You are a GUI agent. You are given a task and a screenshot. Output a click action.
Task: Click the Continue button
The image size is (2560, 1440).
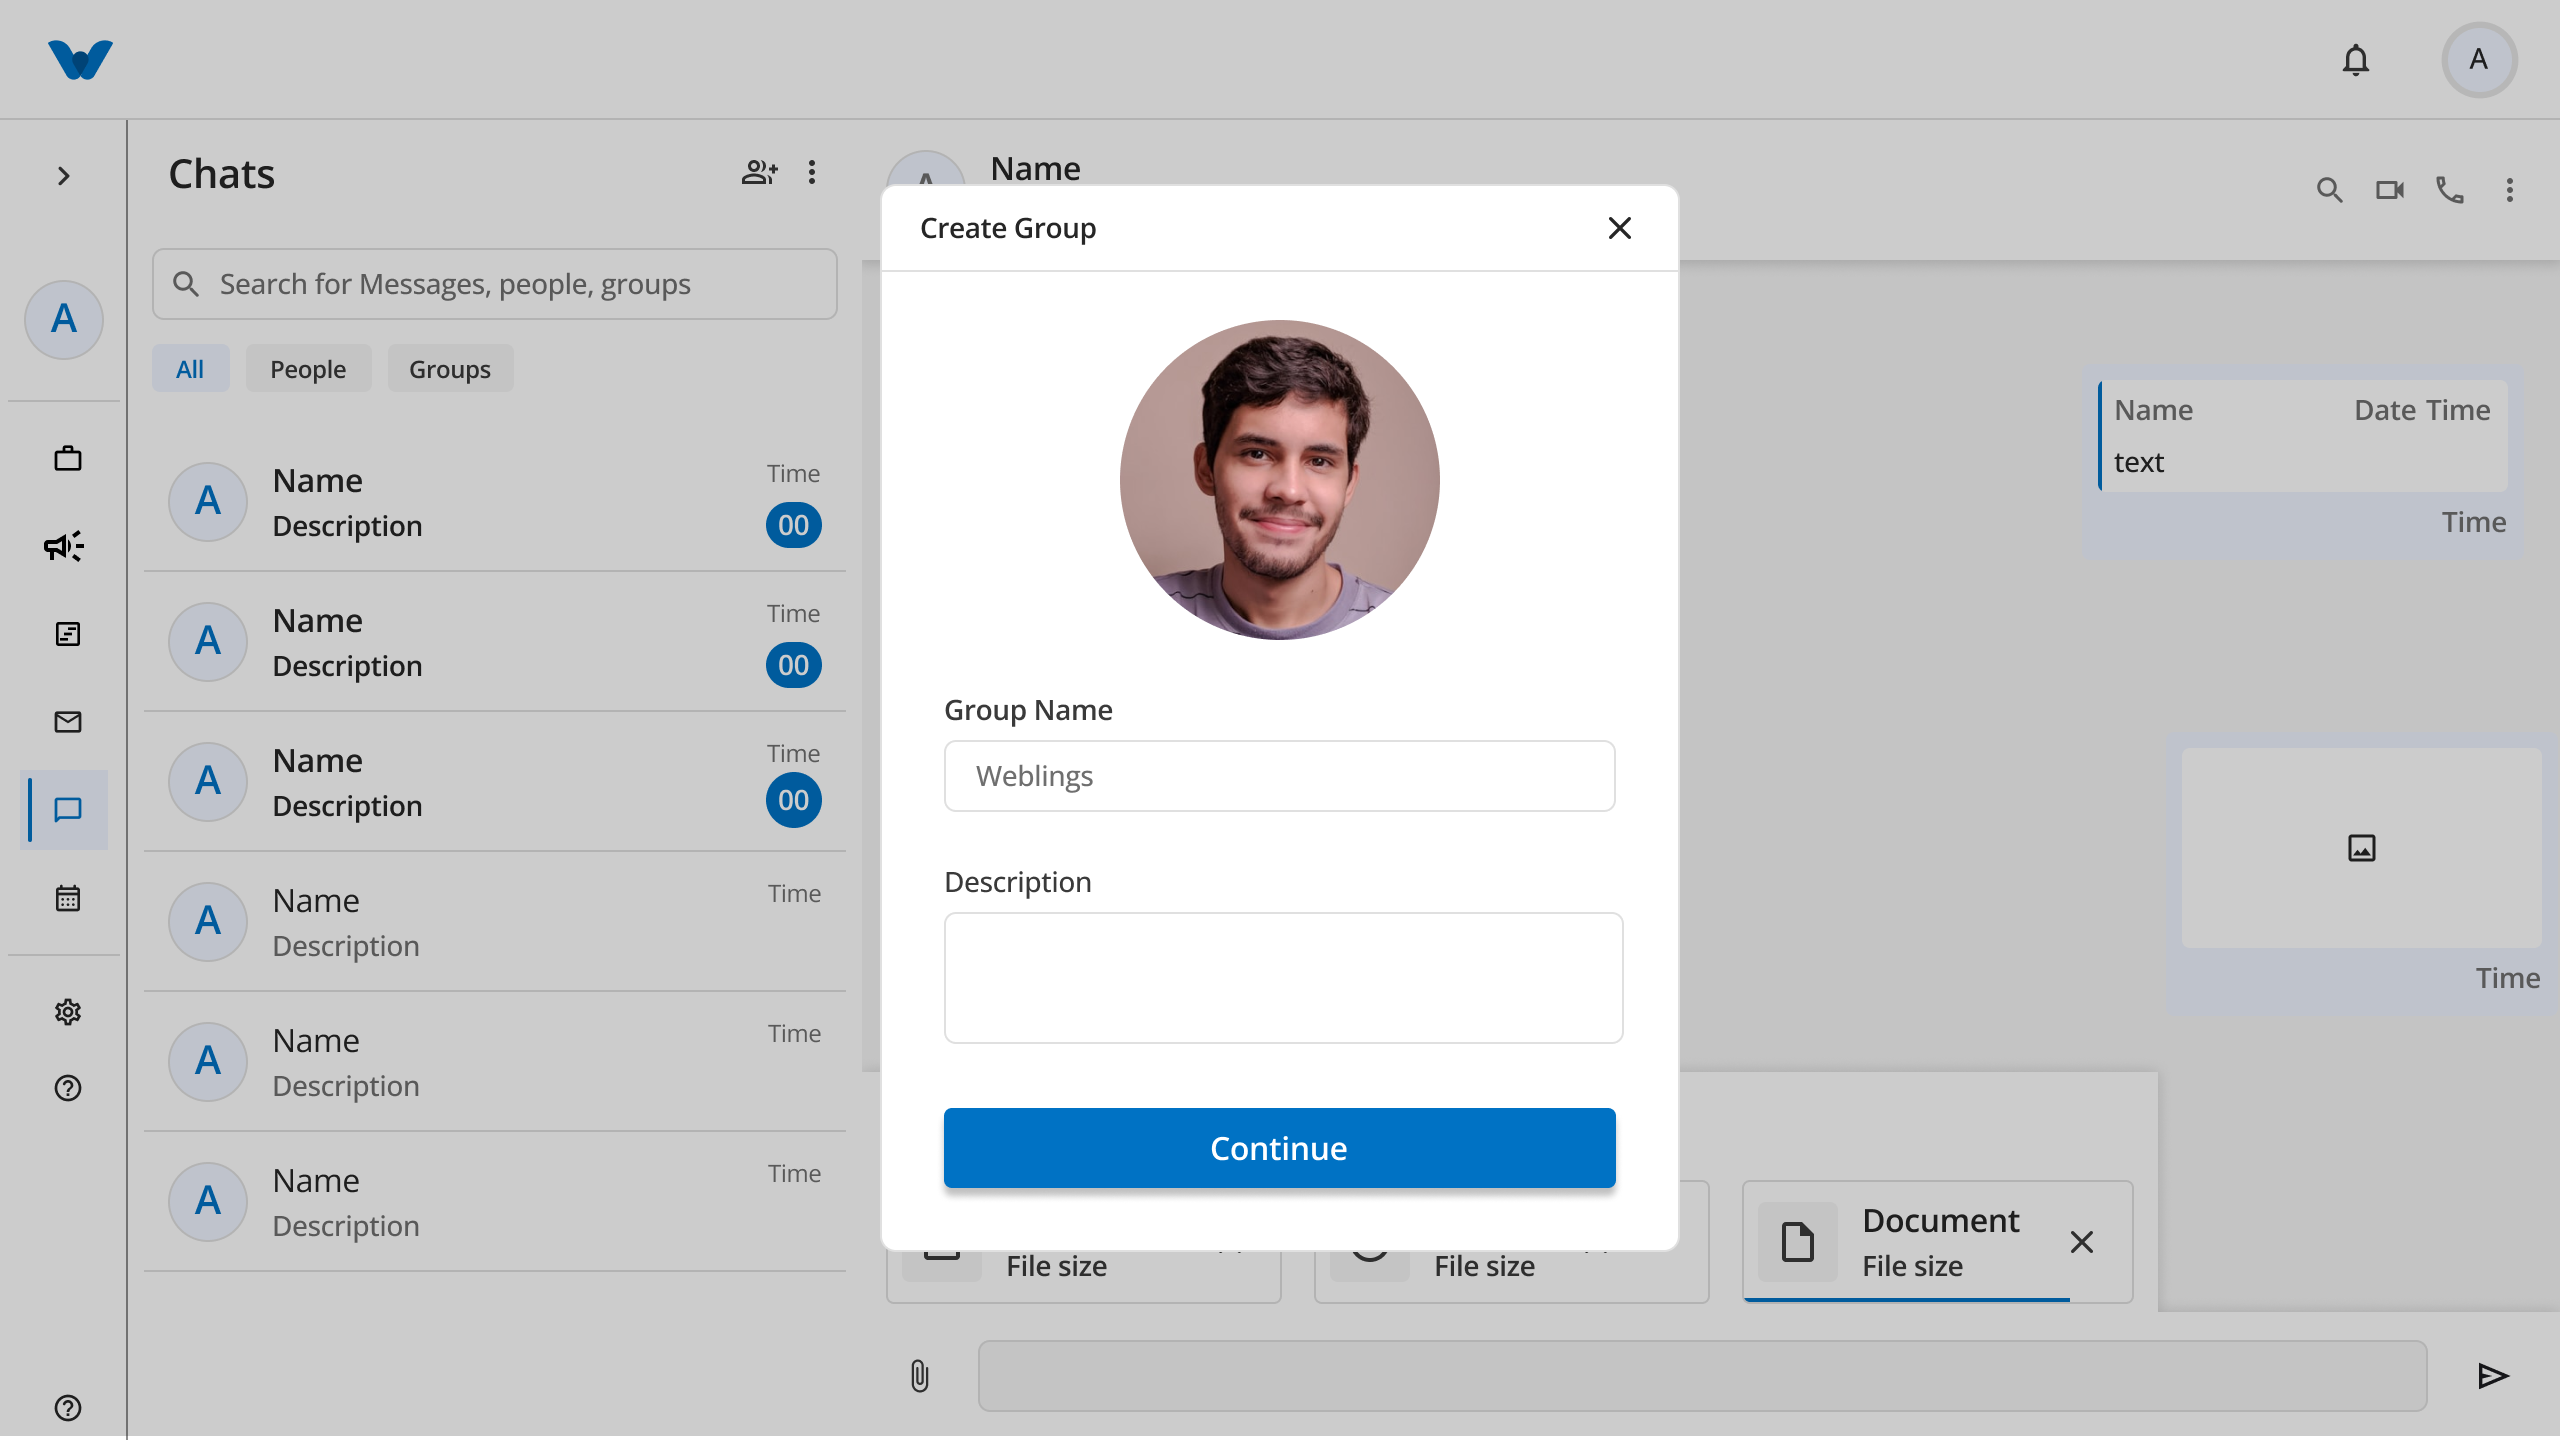pos(1280,1148)
